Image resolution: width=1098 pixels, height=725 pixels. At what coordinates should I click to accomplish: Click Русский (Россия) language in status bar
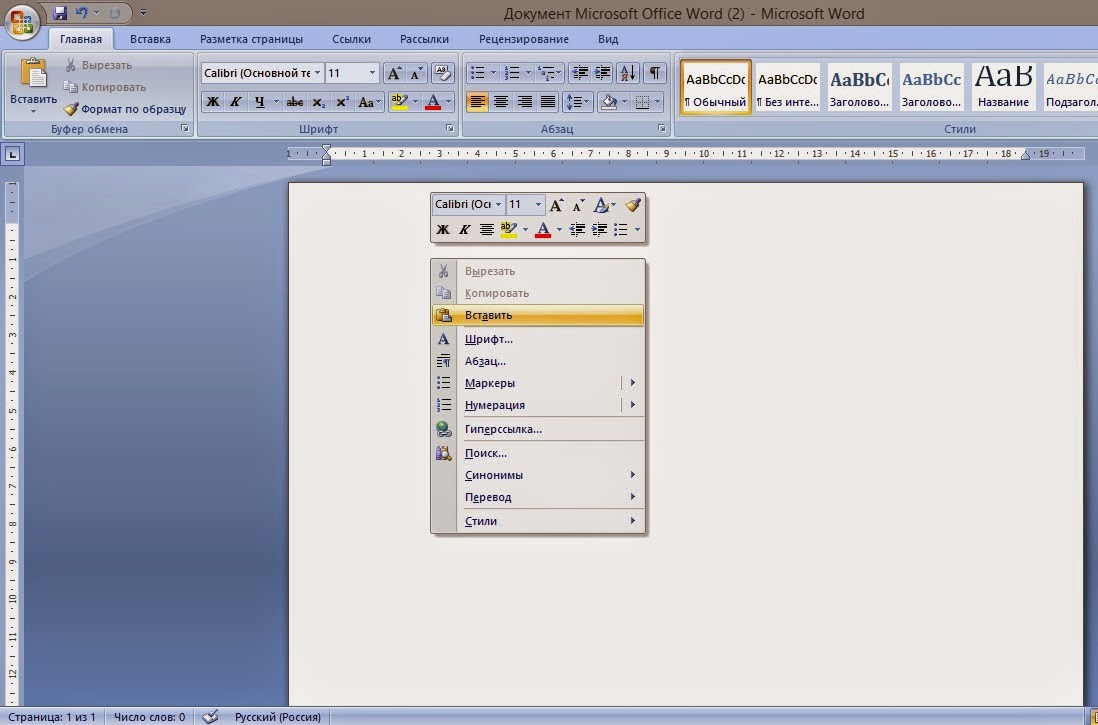pos(278,717)
